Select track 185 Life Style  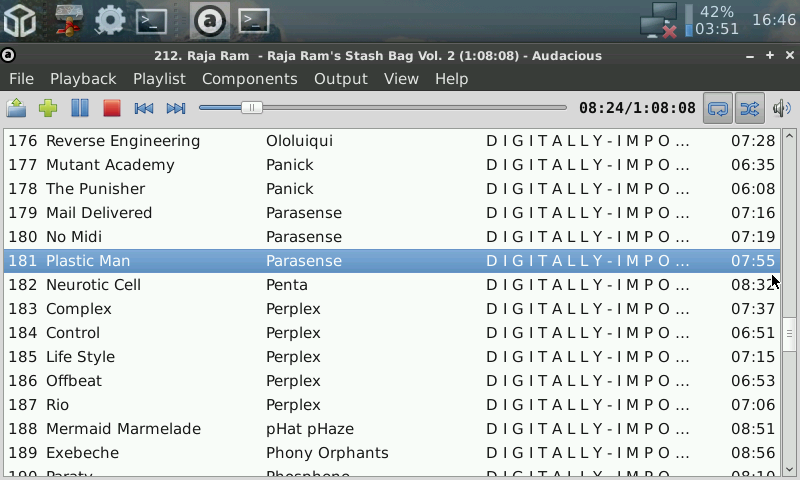pyautogui.click(x=392, y=357)
